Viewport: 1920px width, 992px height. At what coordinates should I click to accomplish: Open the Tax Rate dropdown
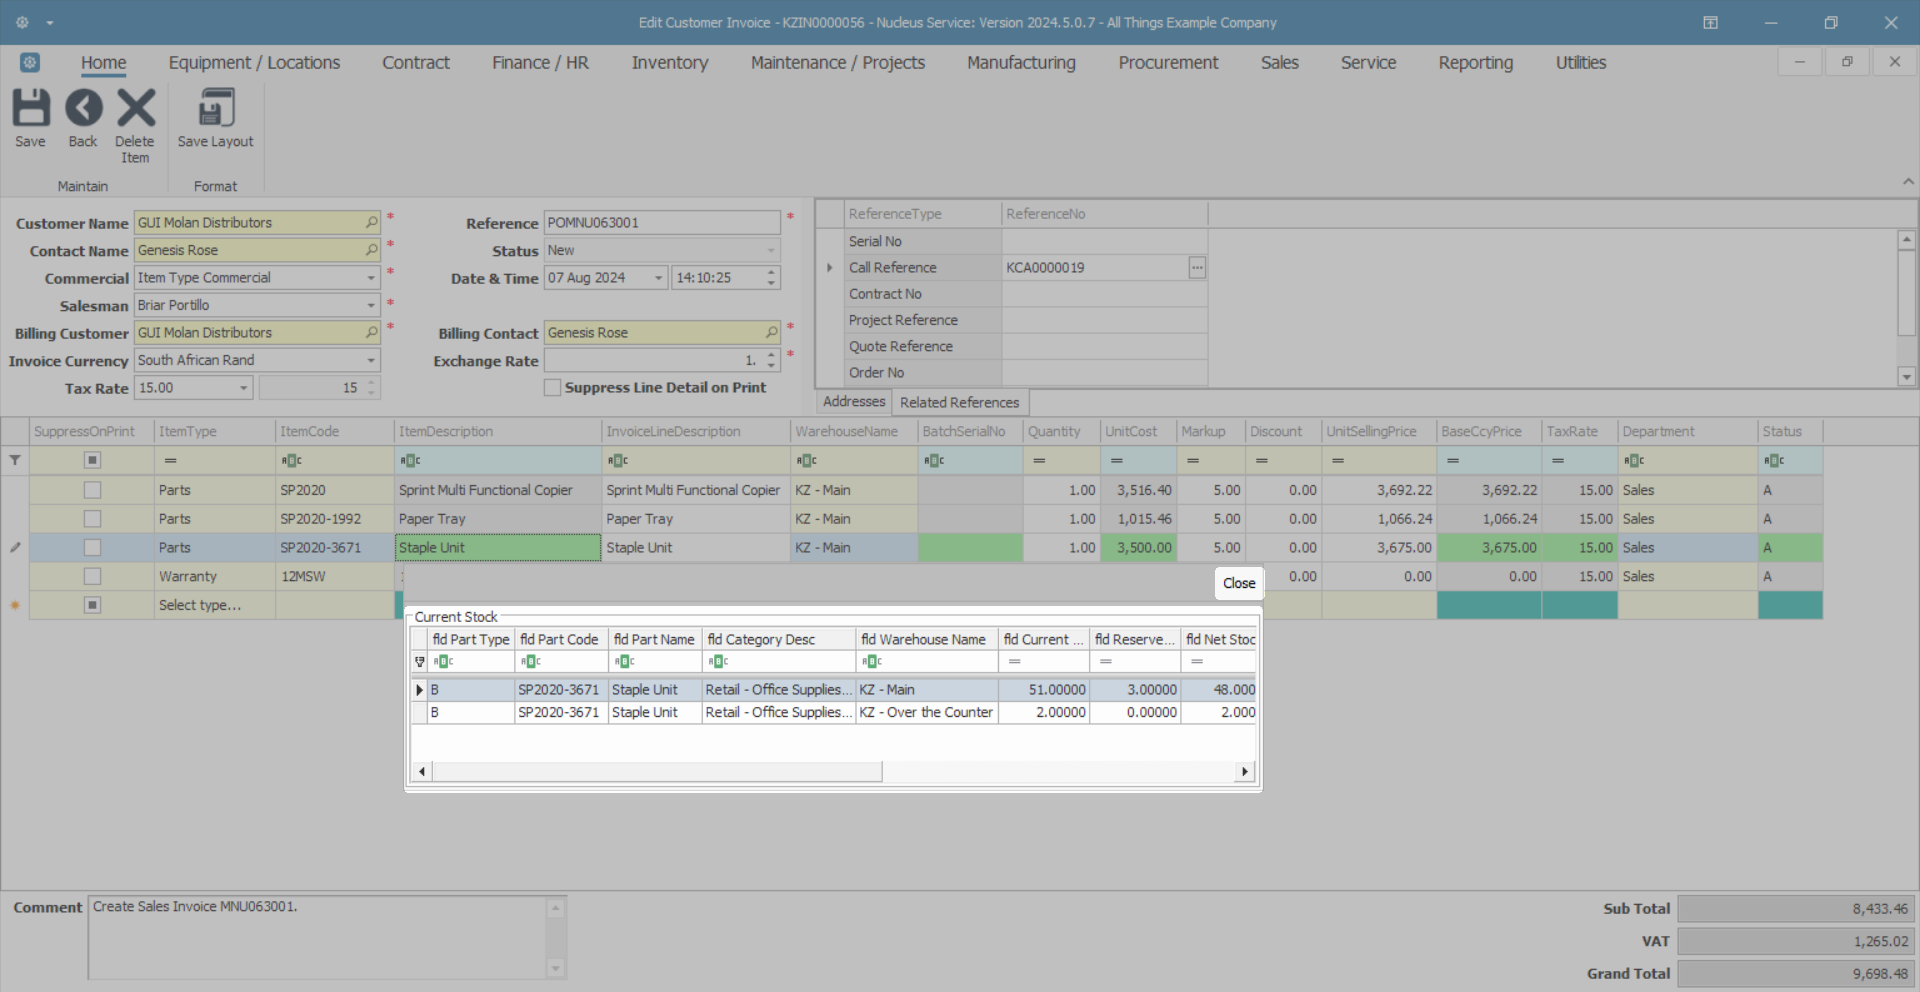click(243, 388)
